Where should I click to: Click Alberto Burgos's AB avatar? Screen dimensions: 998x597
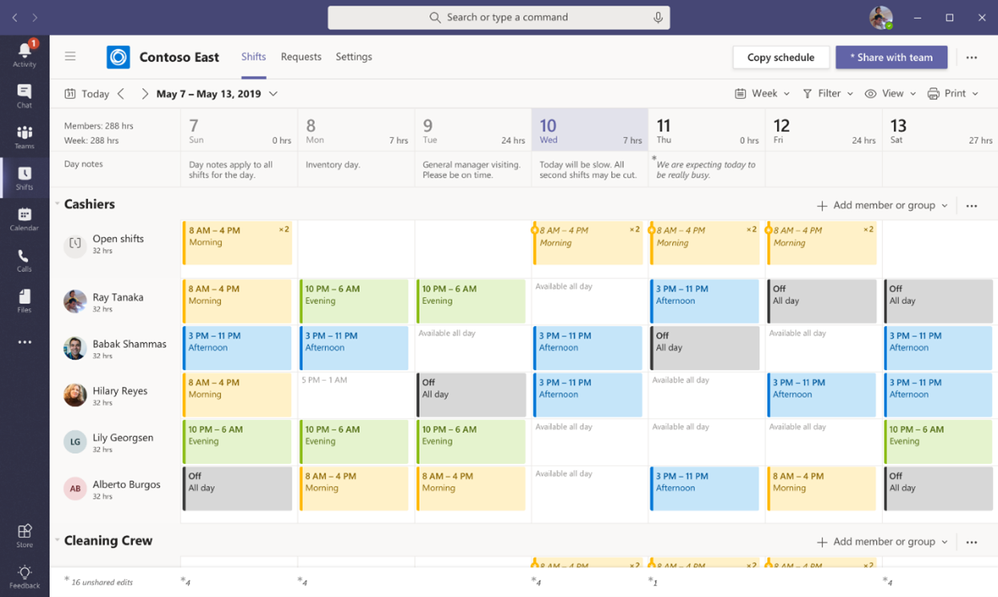(75, 489)
